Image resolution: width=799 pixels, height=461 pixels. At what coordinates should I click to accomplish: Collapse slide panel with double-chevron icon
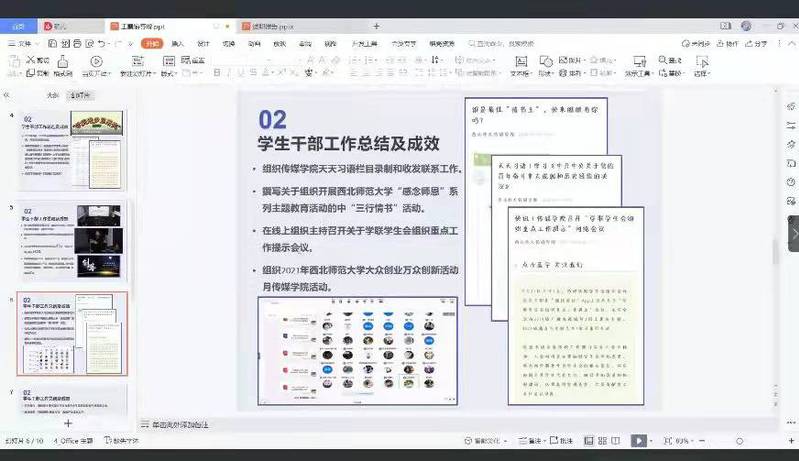tap(8, 95)
